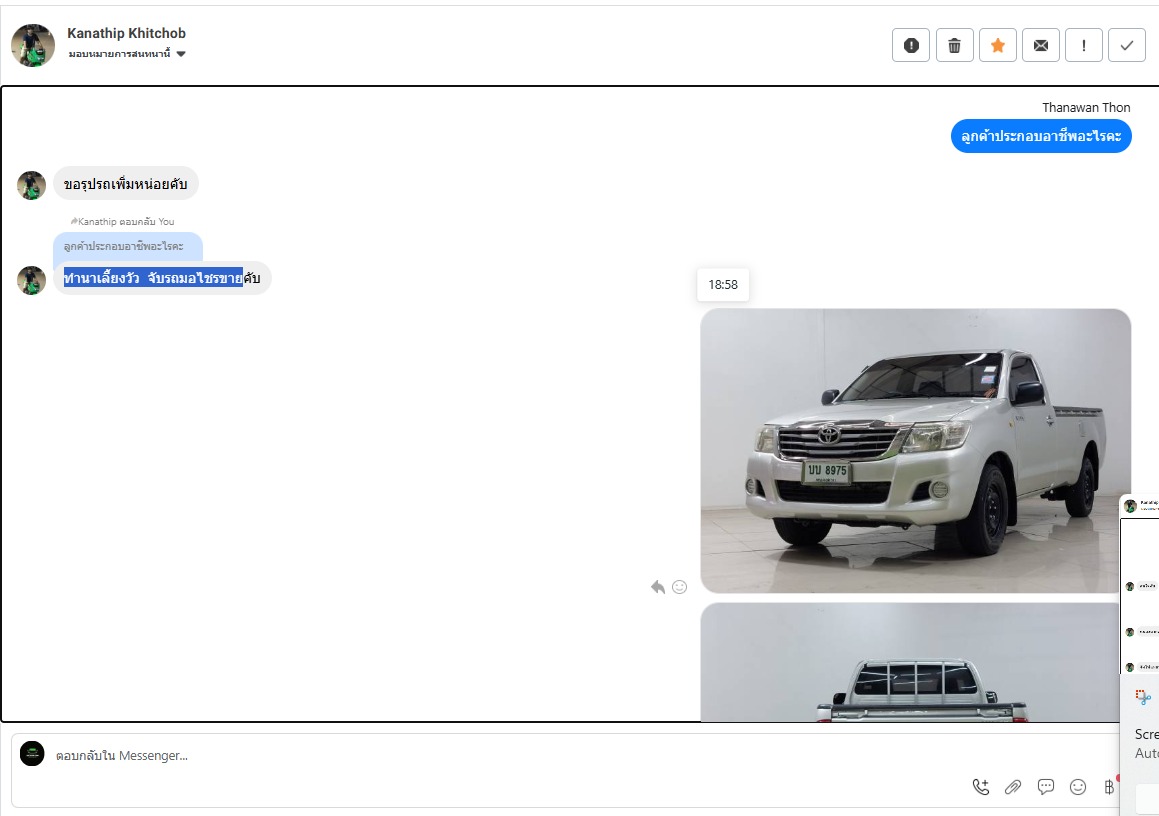Delete conversation with the trash icon

[x=954, y=45]
